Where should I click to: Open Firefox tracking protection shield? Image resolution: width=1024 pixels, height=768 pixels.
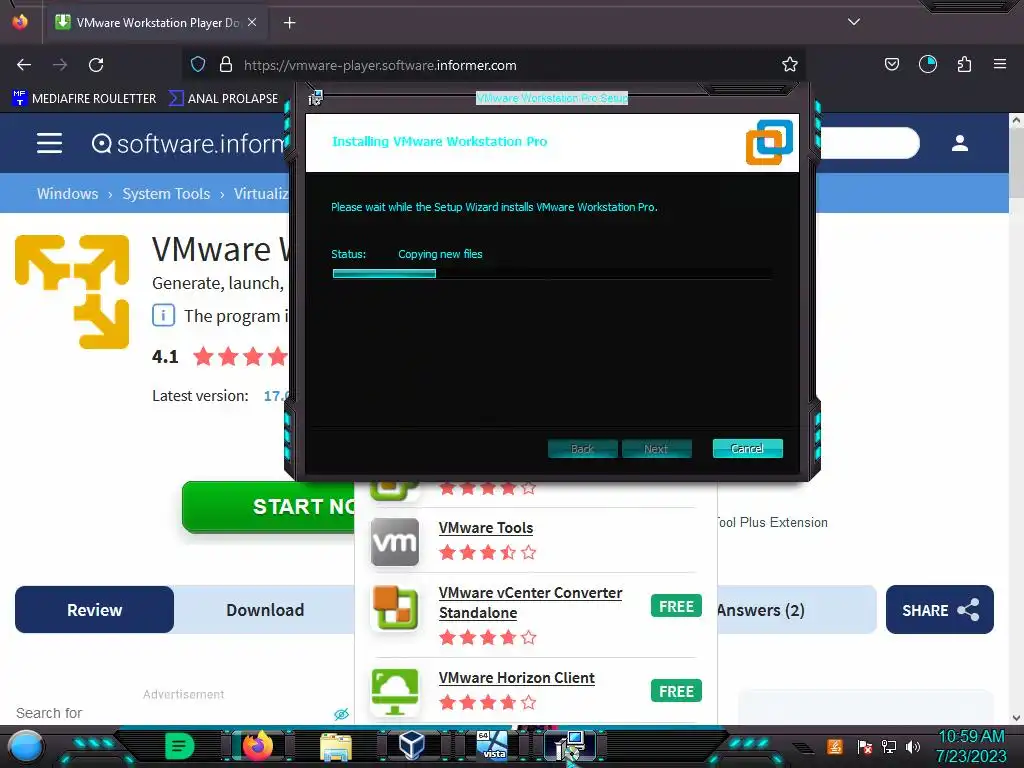click(x=198, y=65)
